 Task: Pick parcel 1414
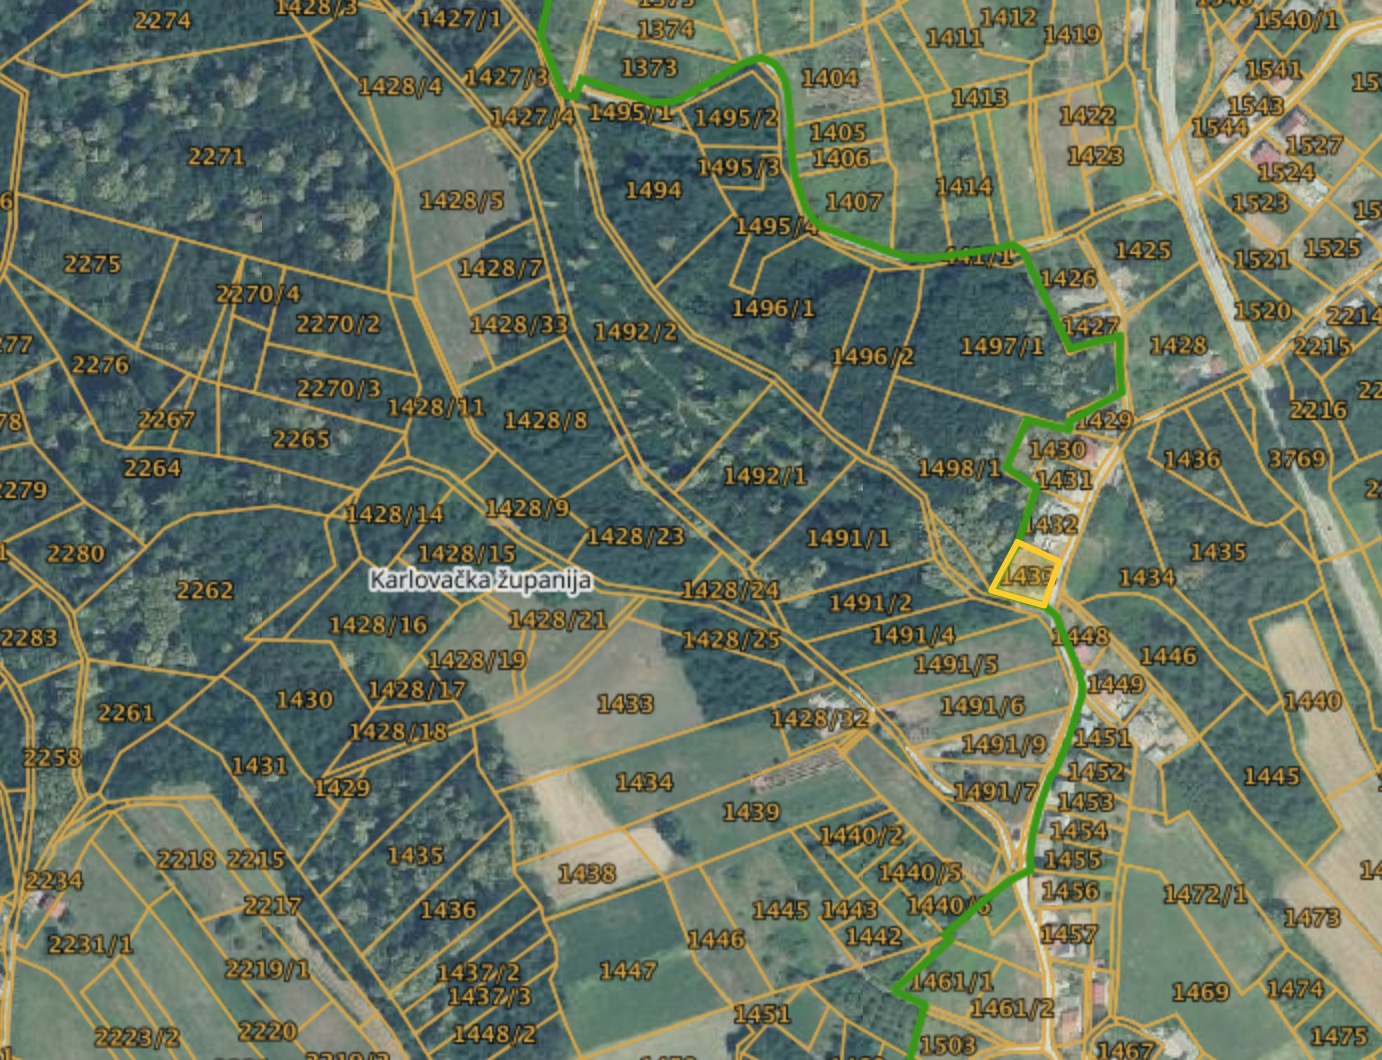[x=964, y=186]
